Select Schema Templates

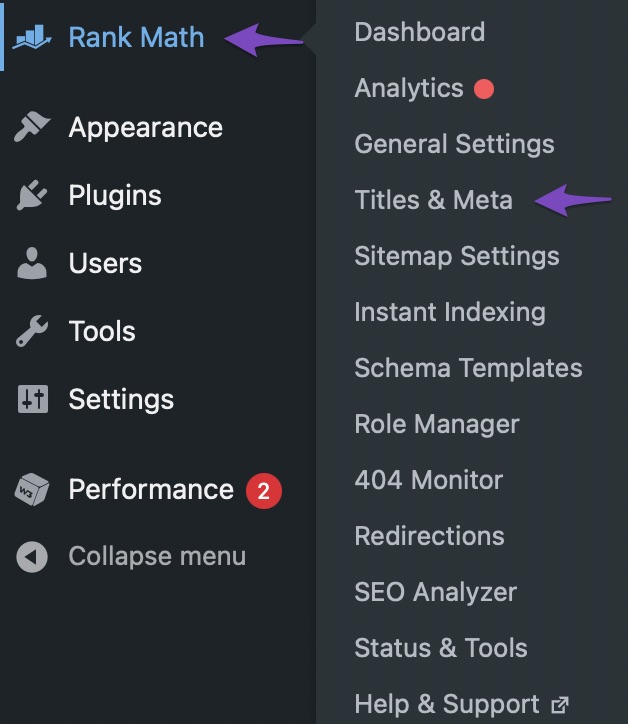point(468,368)
